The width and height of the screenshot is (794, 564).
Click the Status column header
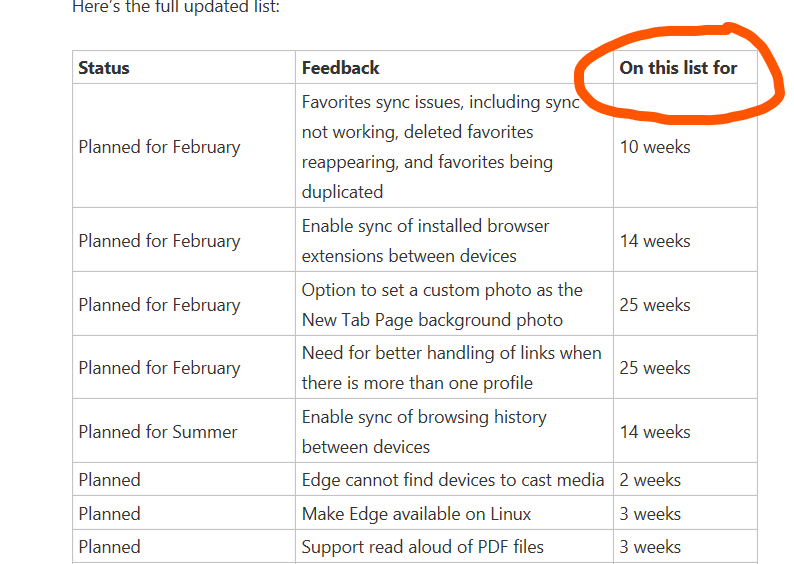[x=104, y=68]
